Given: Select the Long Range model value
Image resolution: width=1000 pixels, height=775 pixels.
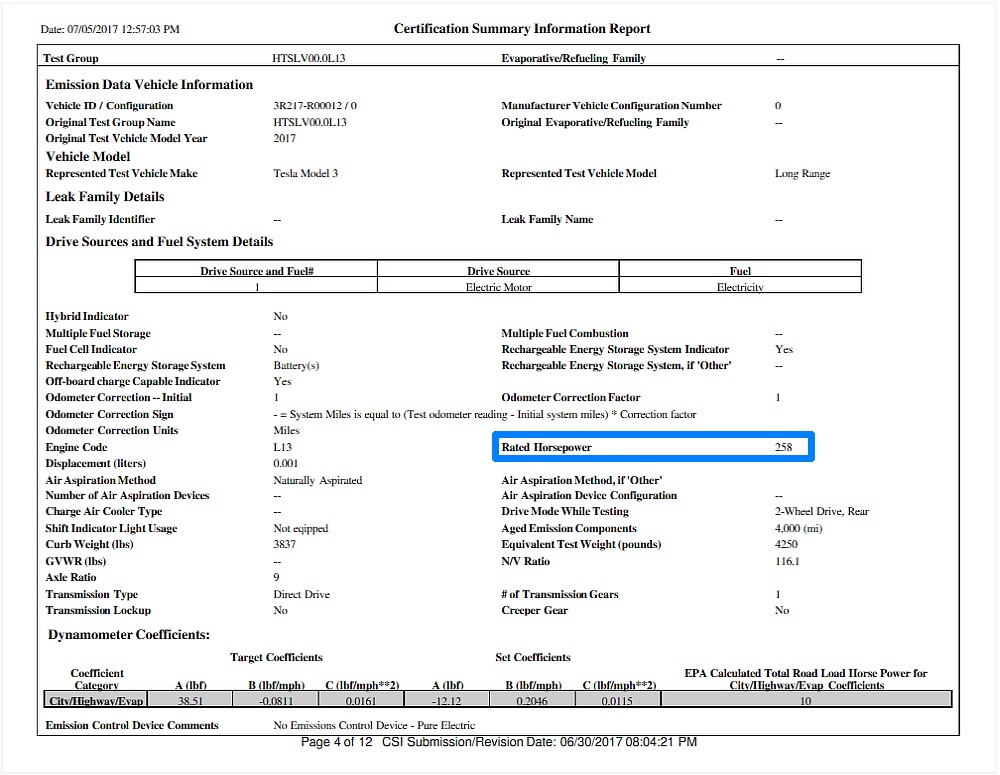Looking at the screenshot, I should [x=802, y=173].
